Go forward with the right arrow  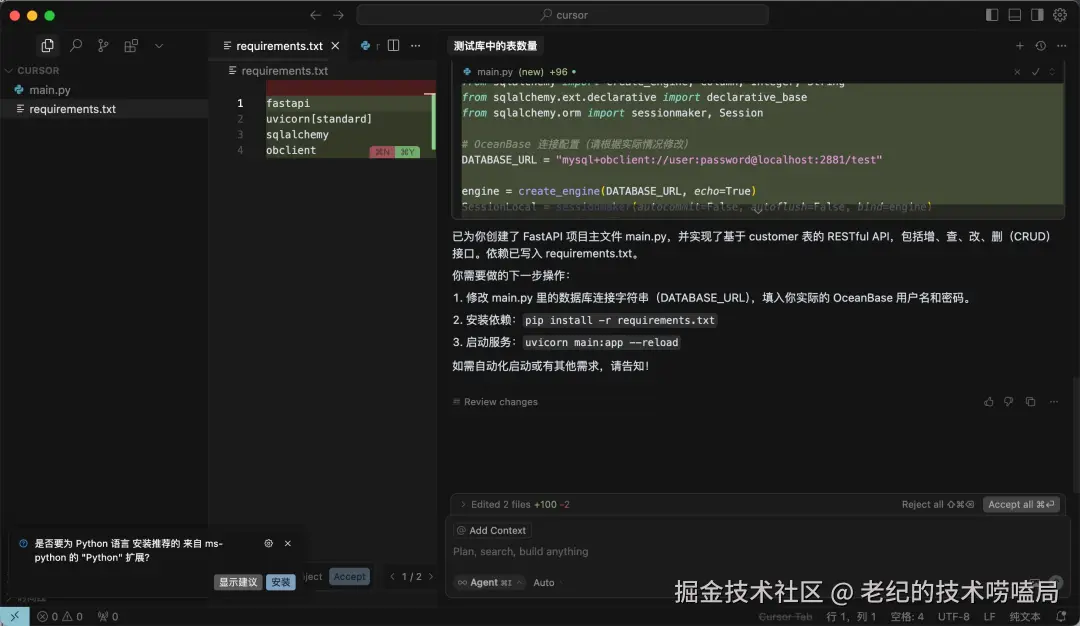[338, 15]
